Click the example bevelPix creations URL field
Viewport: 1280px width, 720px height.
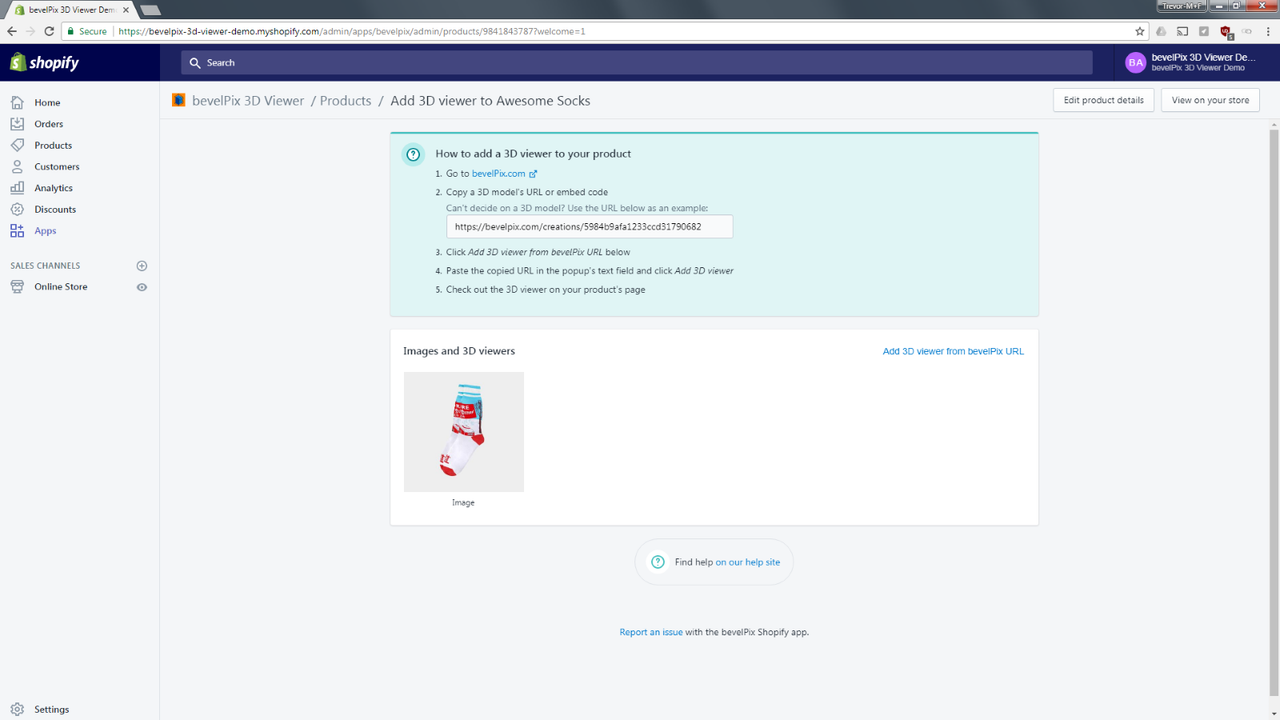(x=590, y=227)
